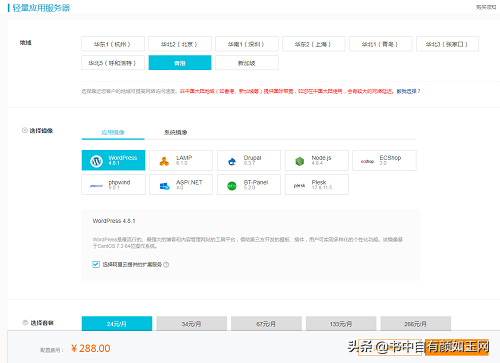Select the 266元/月 plan
500x363 pixels.
point(415,324)
